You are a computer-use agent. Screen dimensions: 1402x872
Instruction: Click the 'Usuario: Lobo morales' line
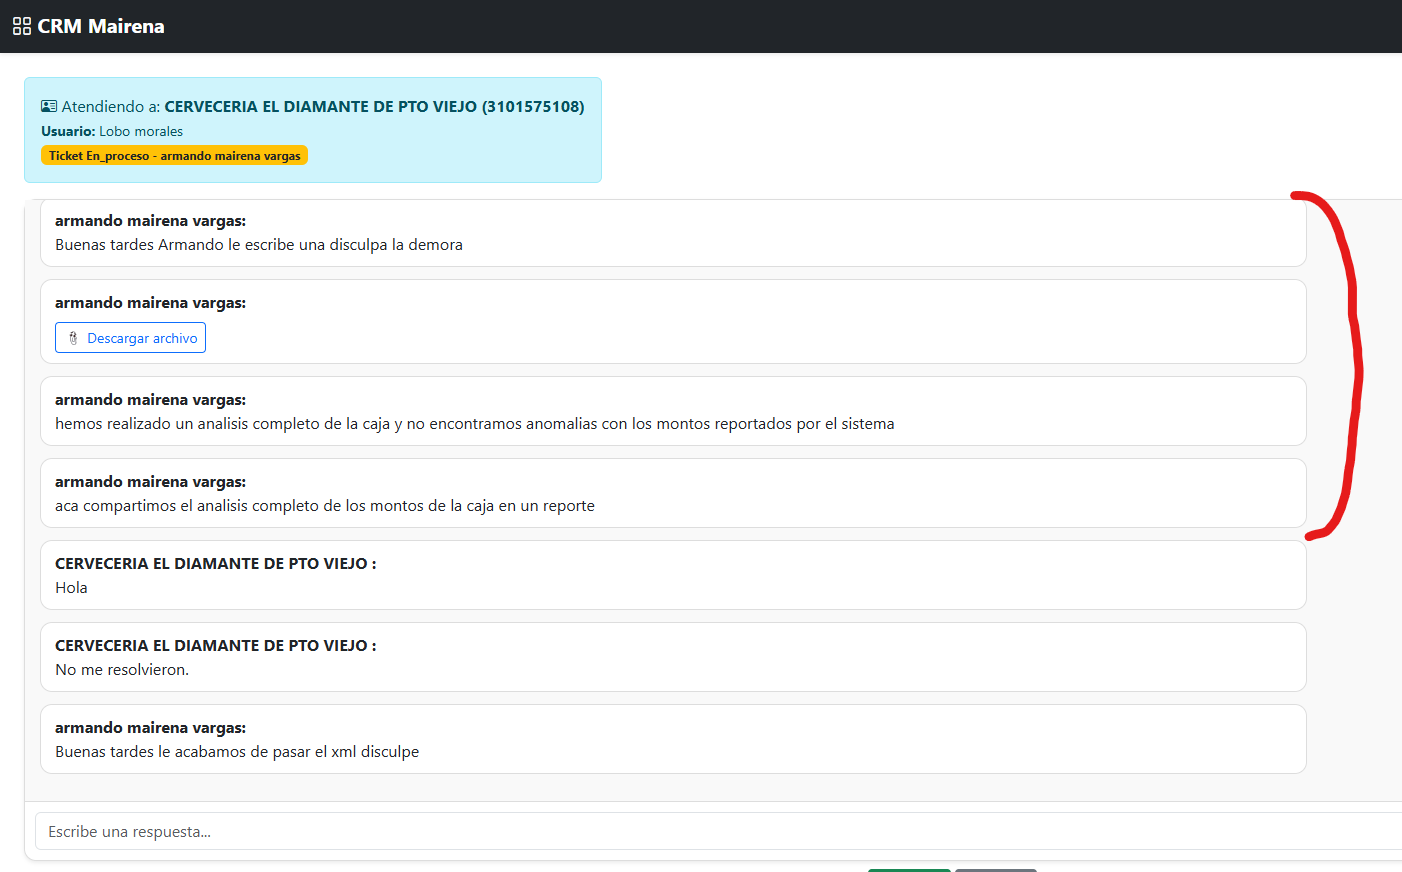[x=112, y=131]
